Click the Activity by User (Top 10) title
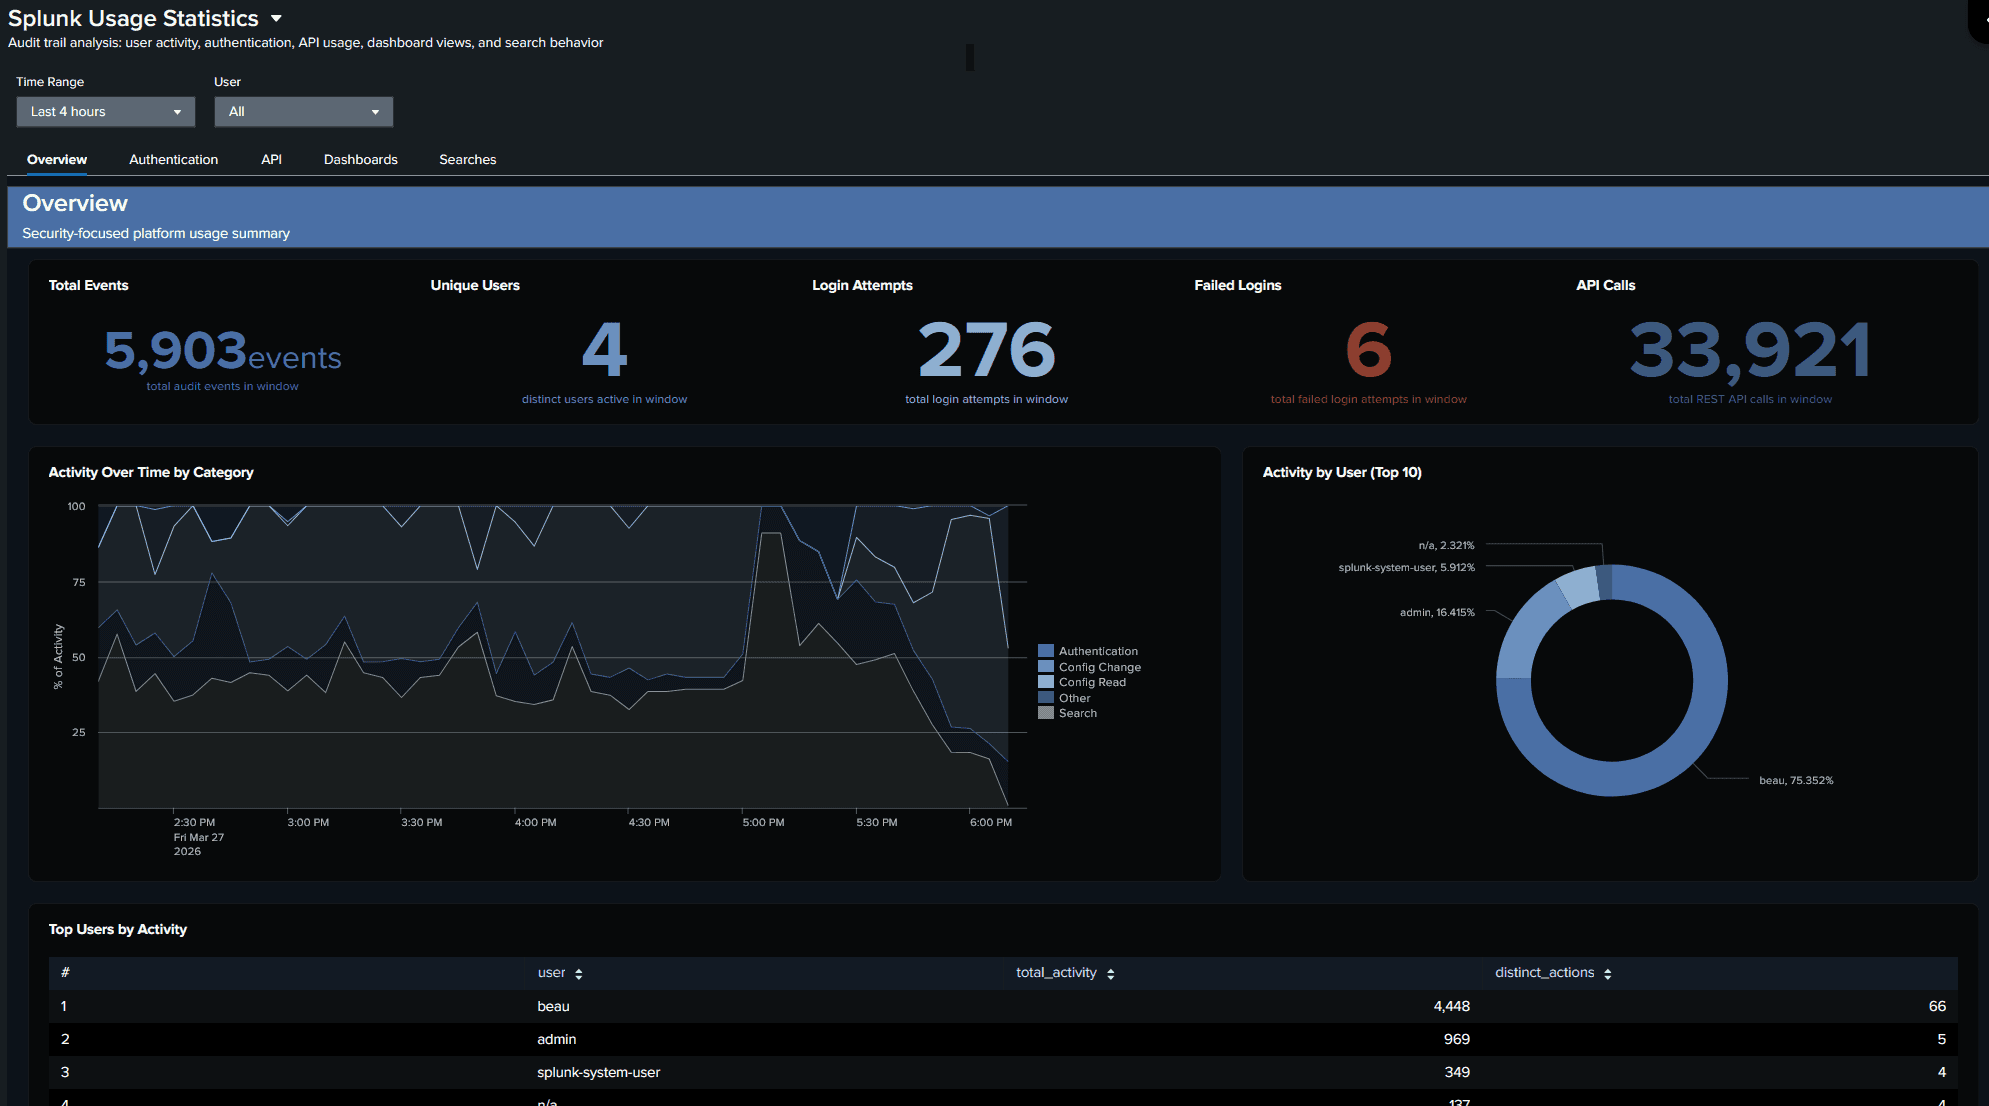The width and height of the screenshot is (1989, 1106). [x=1342, y=472]
